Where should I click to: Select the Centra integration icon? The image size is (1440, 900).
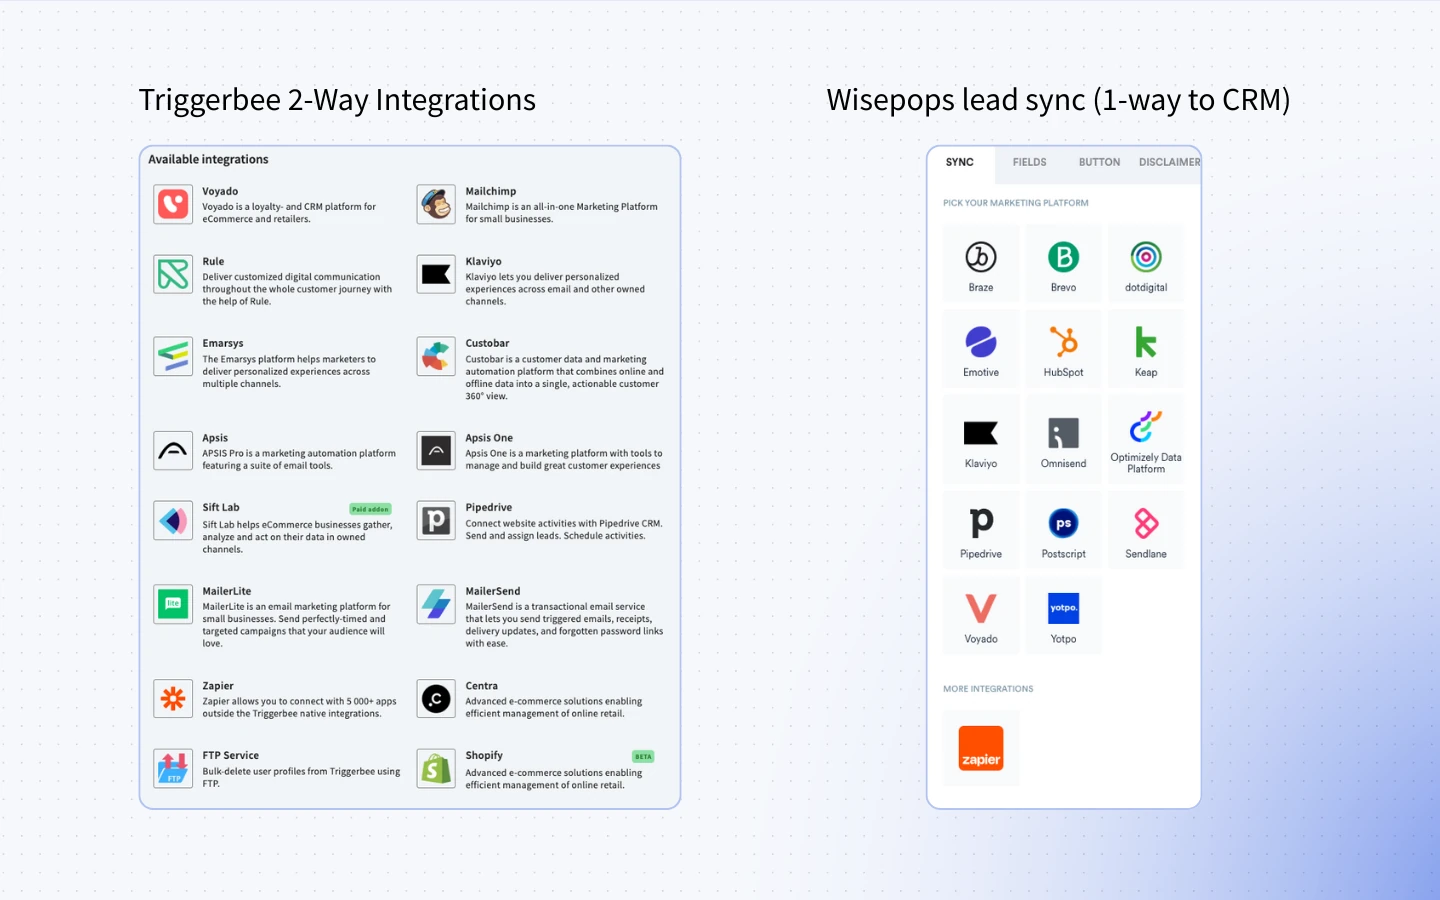click(x=436, y=699)
